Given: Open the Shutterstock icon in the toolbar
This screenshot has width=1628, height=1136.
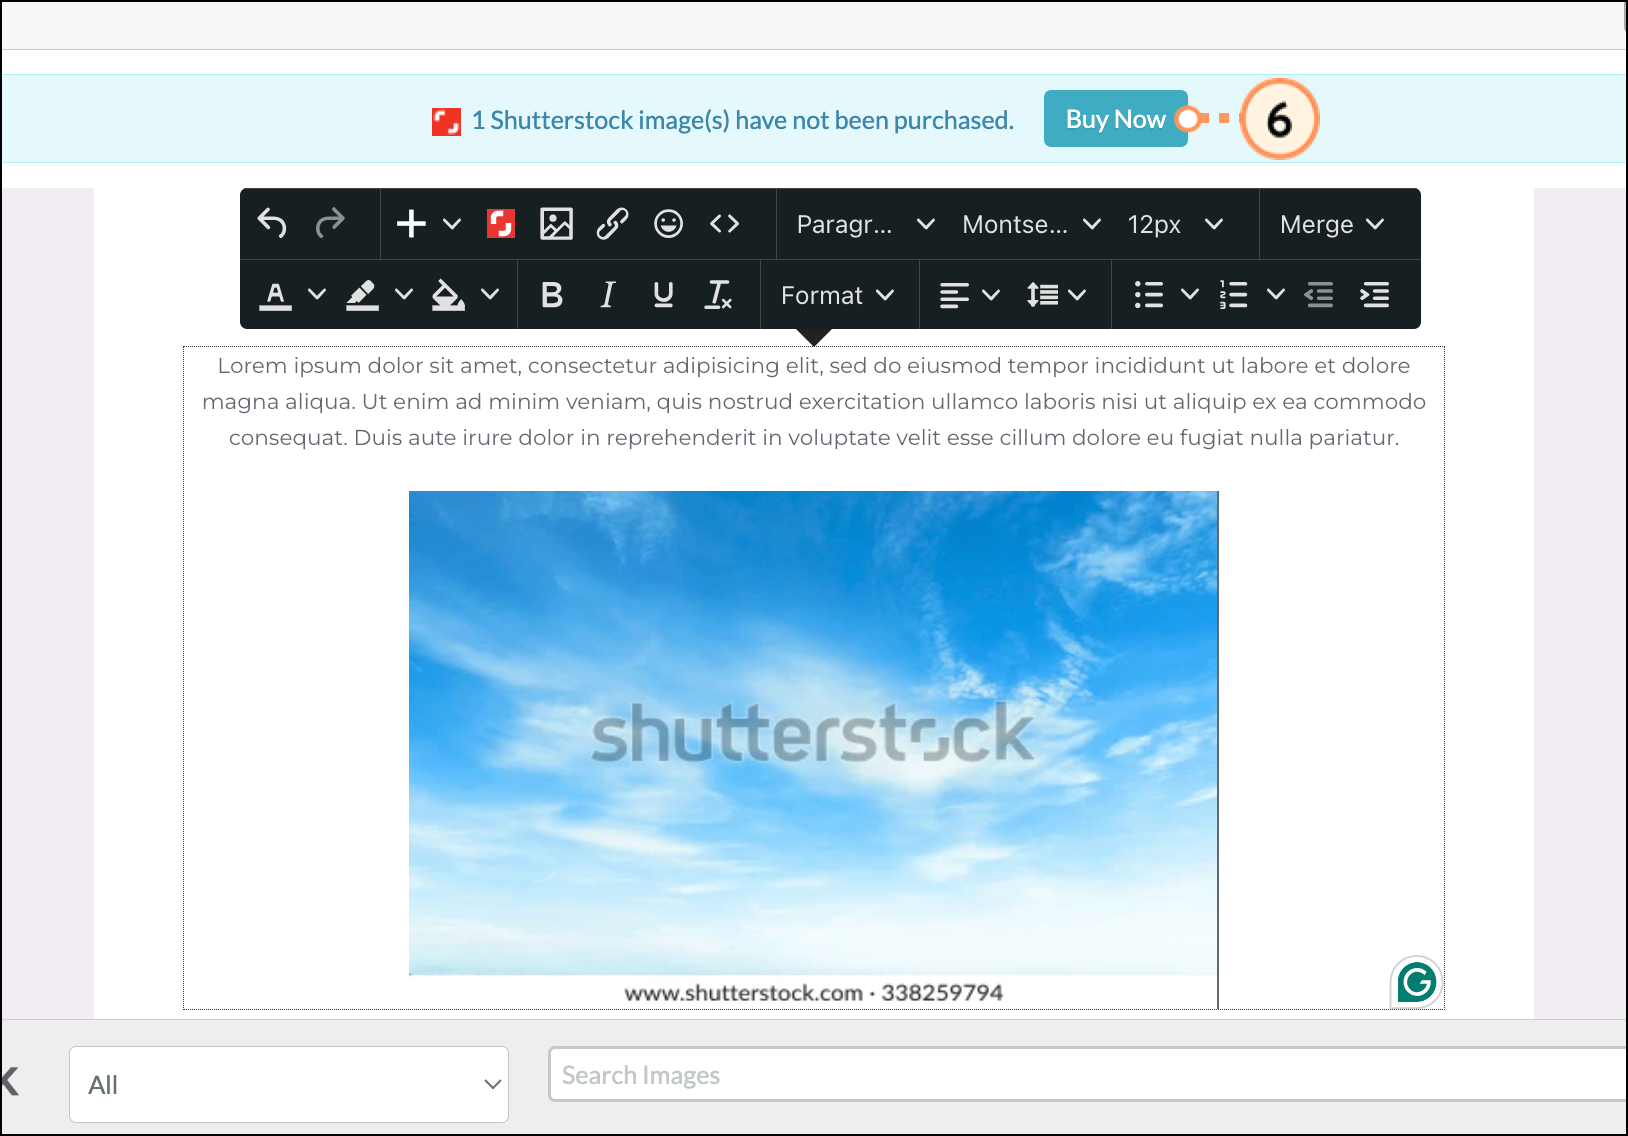Looking at the screenshot, I should [x=500, y=224].
